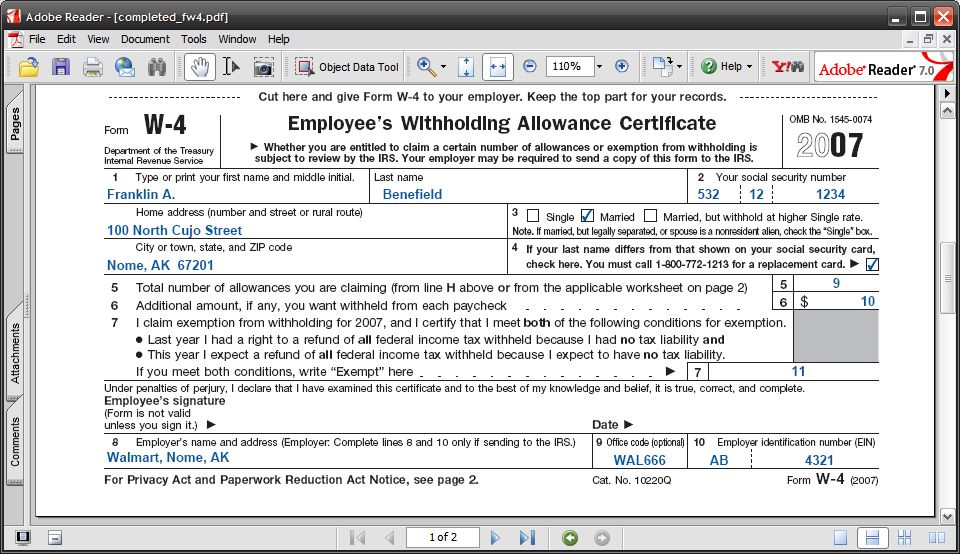Click the zoom percentage field showing 110%
Viewport: 960px width, 554px height.
tap(570, 66)
